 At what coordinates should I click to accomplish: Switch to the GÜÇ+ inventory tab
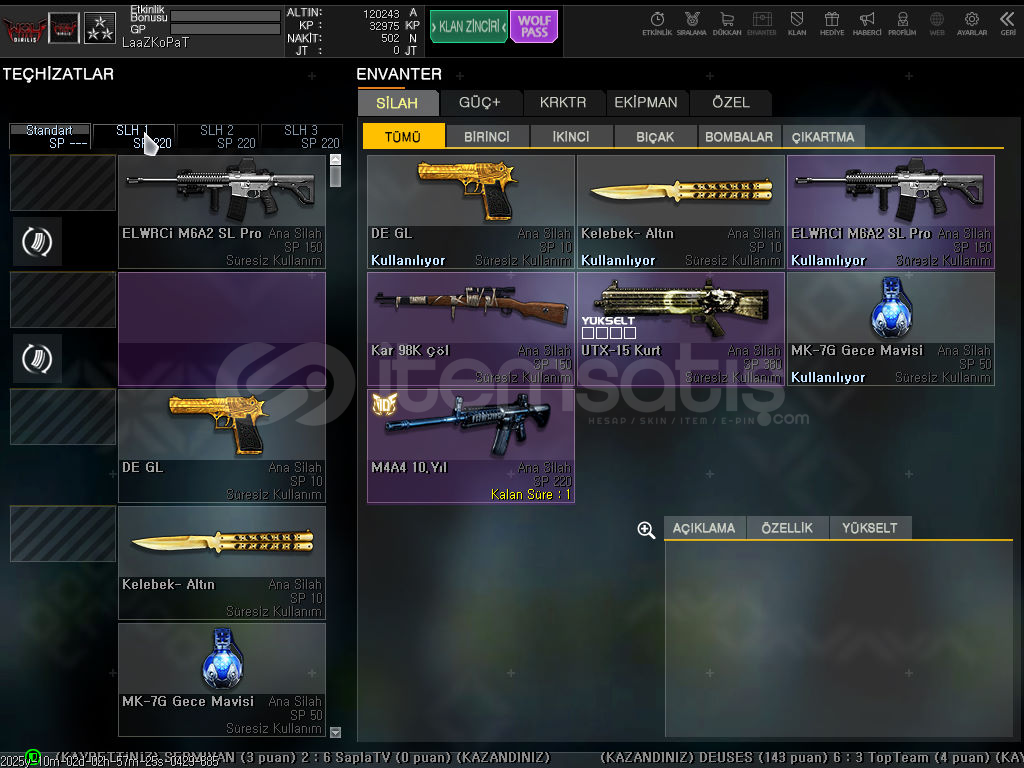479,102
